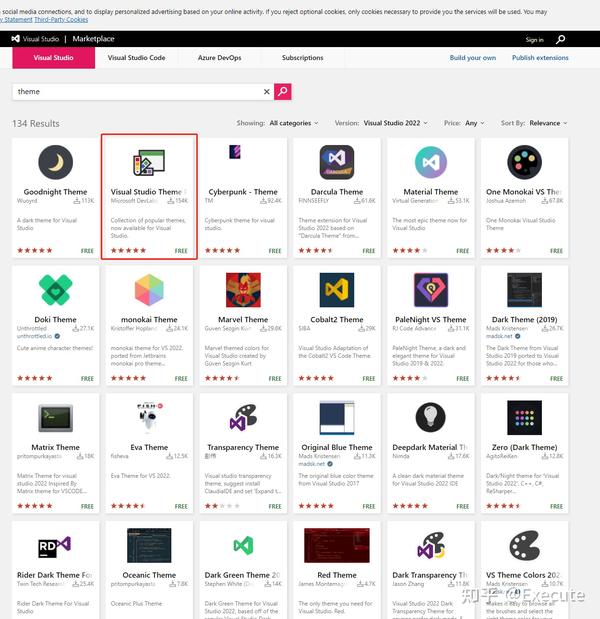Clear the theme search text
The width and height of the screenshot is (600, 619).
(x=266, y=92)
